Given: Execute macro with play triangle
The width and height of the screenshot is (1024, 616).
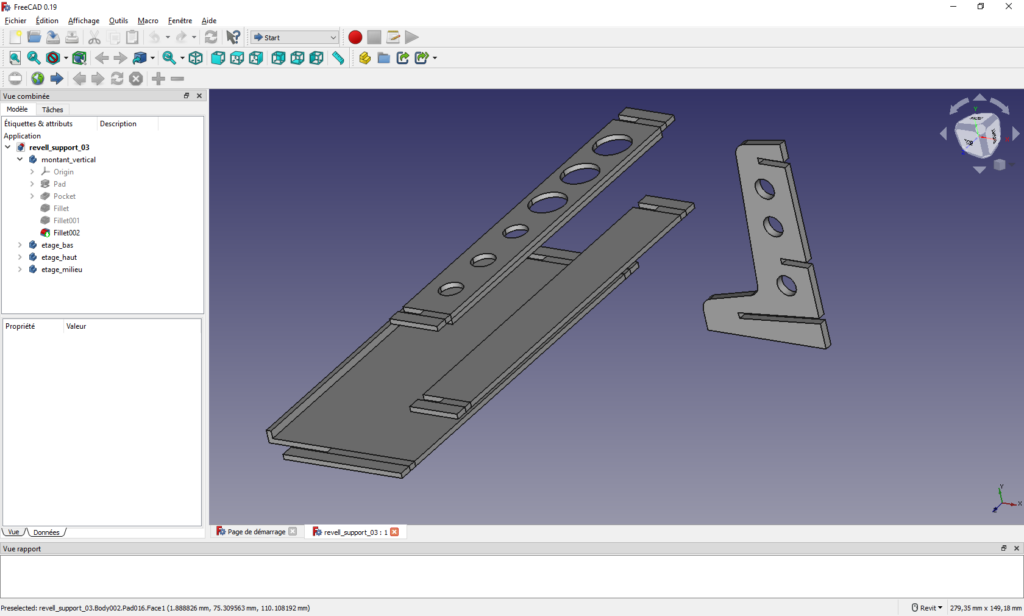Looking at the screenshot, I should pos(411,37).
